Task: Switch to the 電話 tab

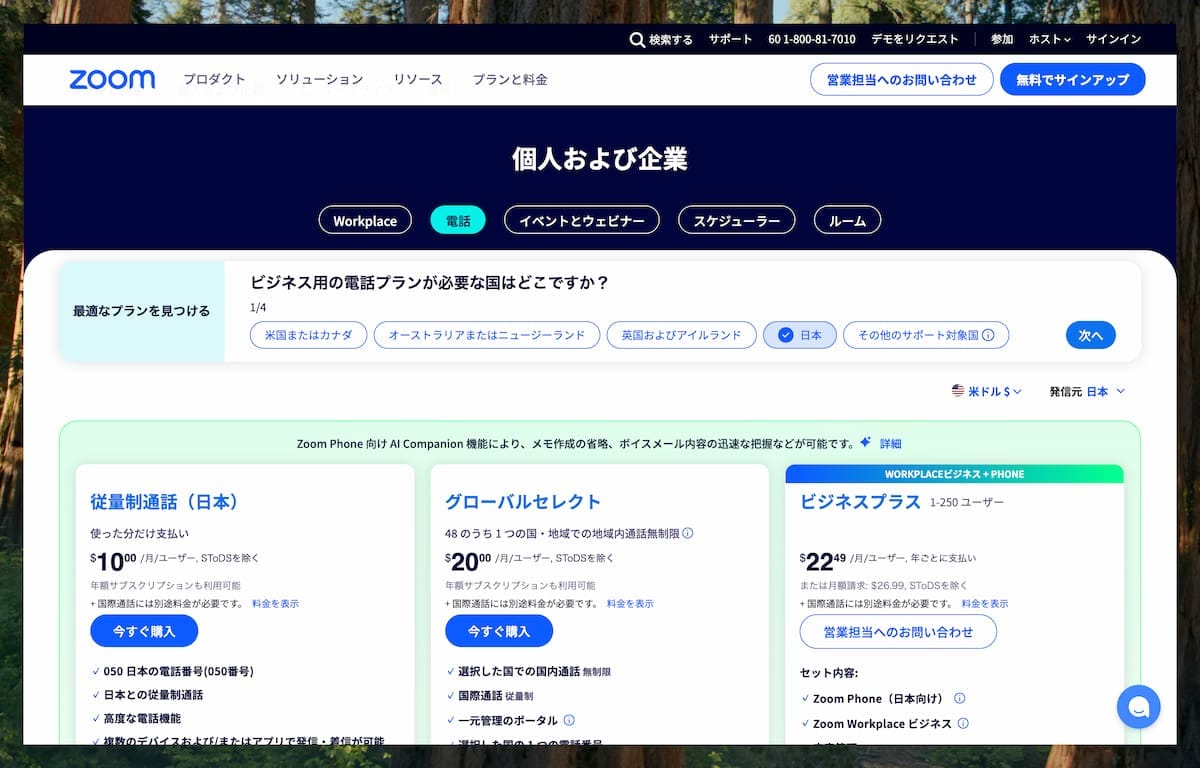Action: (458, 220)
